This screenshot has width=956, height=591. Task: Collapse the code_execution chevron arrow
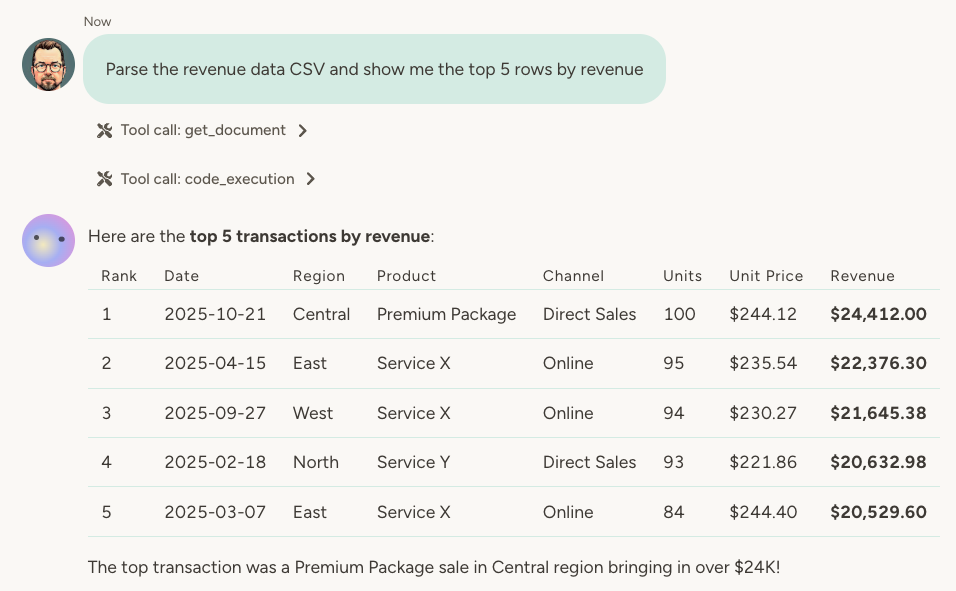click(x=310, y=179)
